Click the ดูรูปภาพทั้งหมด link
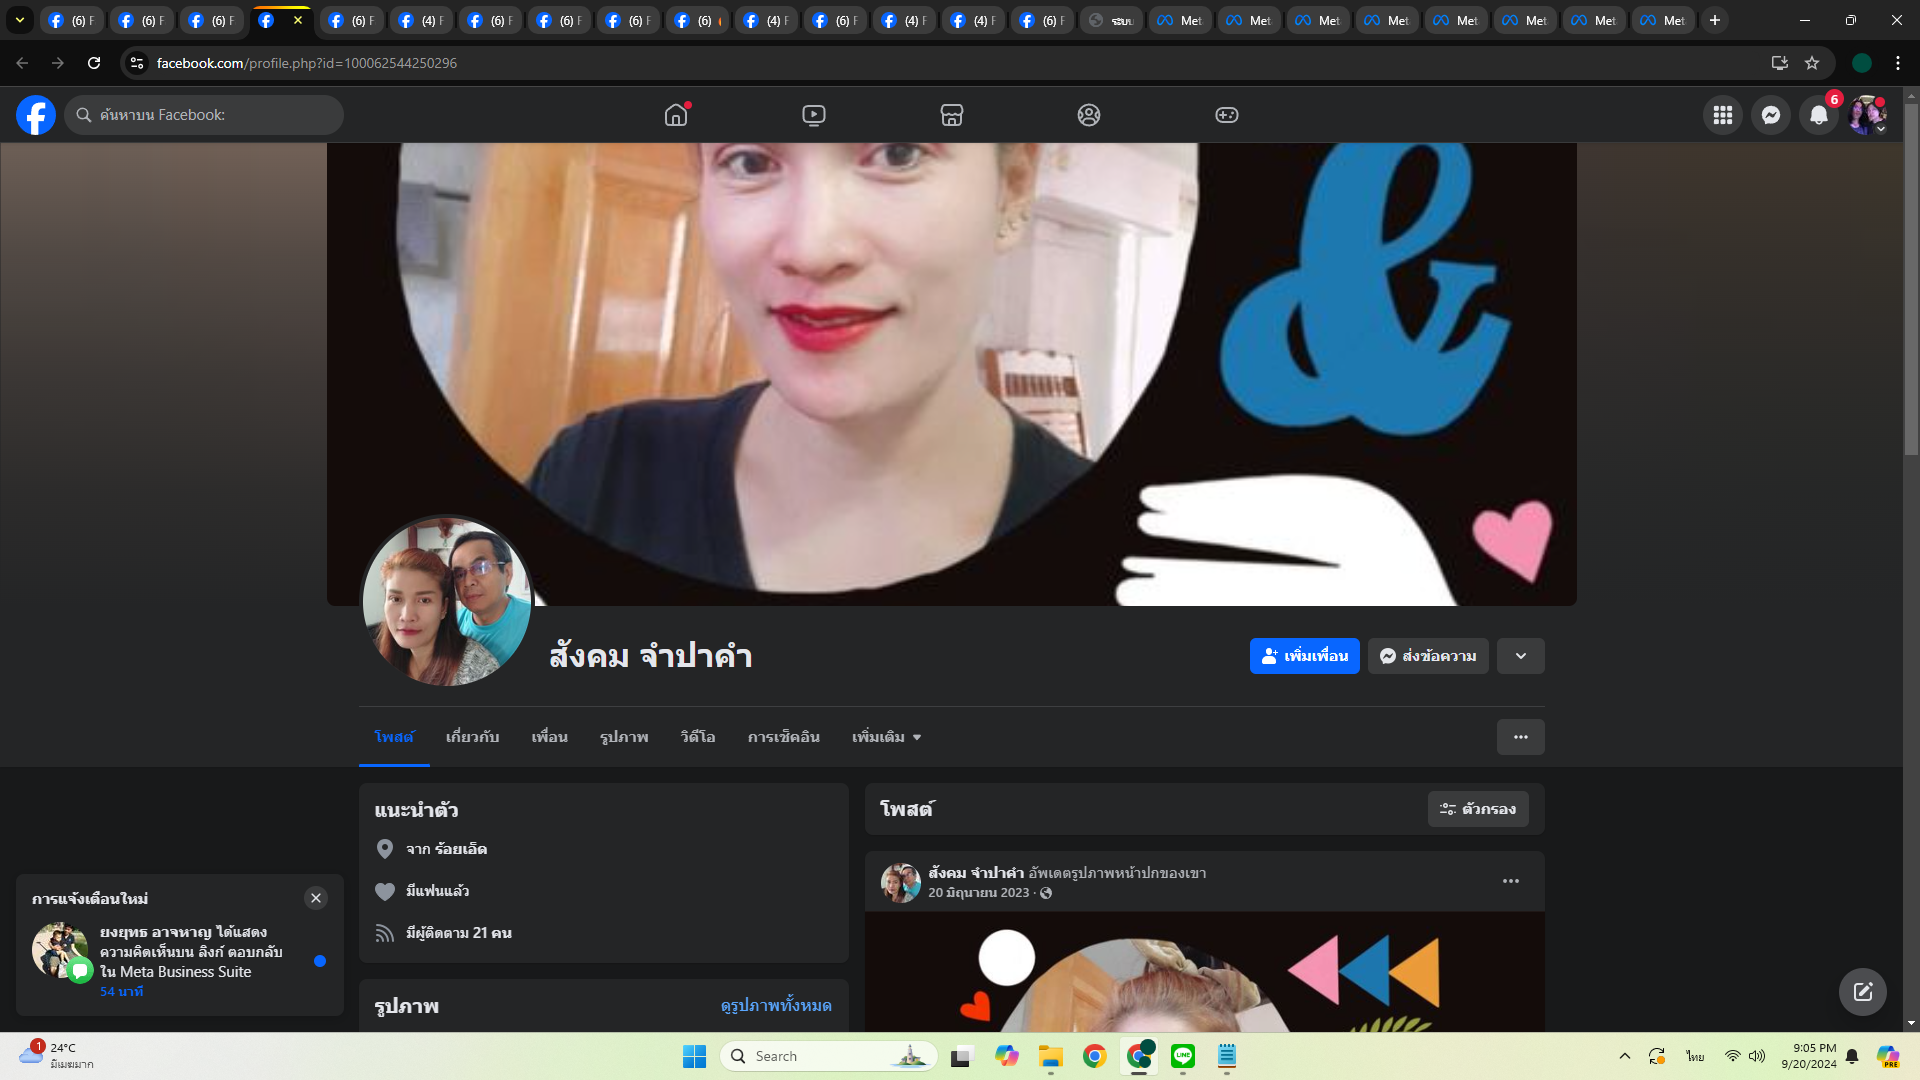Image resolution: width=1920 pixels, height=1080 pixels. tap(776, 1005)
